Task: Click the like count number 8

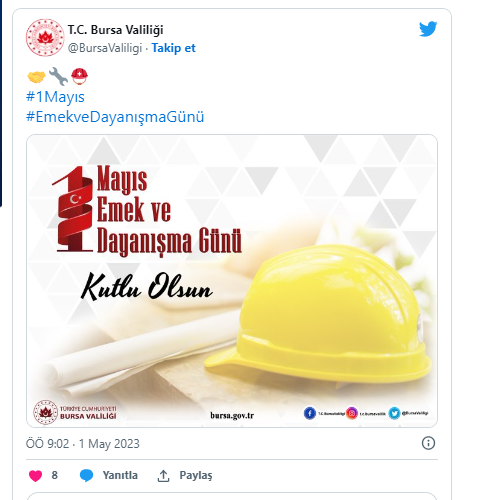Action: click(55, 475)
